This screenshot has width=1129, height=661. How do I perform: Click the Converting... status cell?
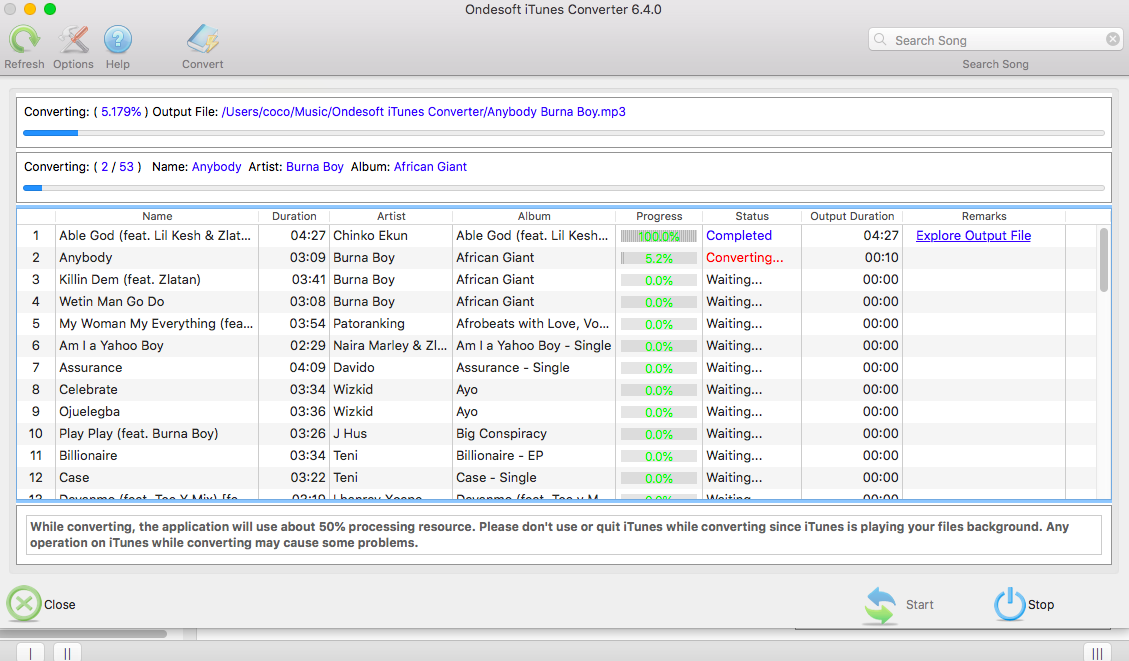(752, 258)
